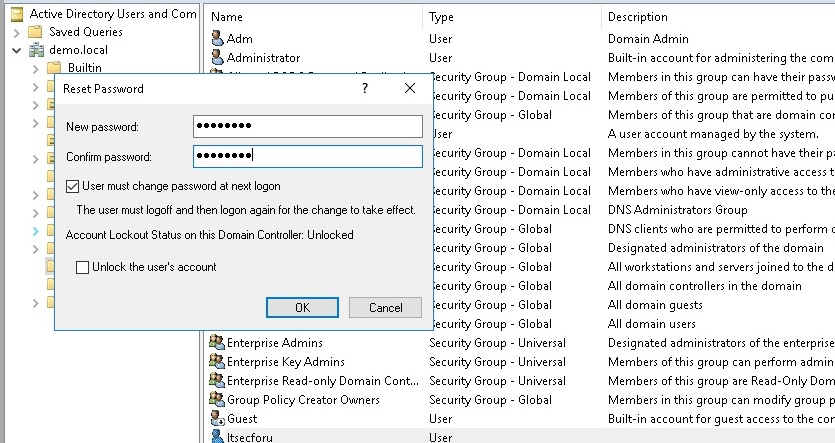Viewport: 835px width, 443px height.
Task: Click the New password input field
Action: tap(308, 126)
